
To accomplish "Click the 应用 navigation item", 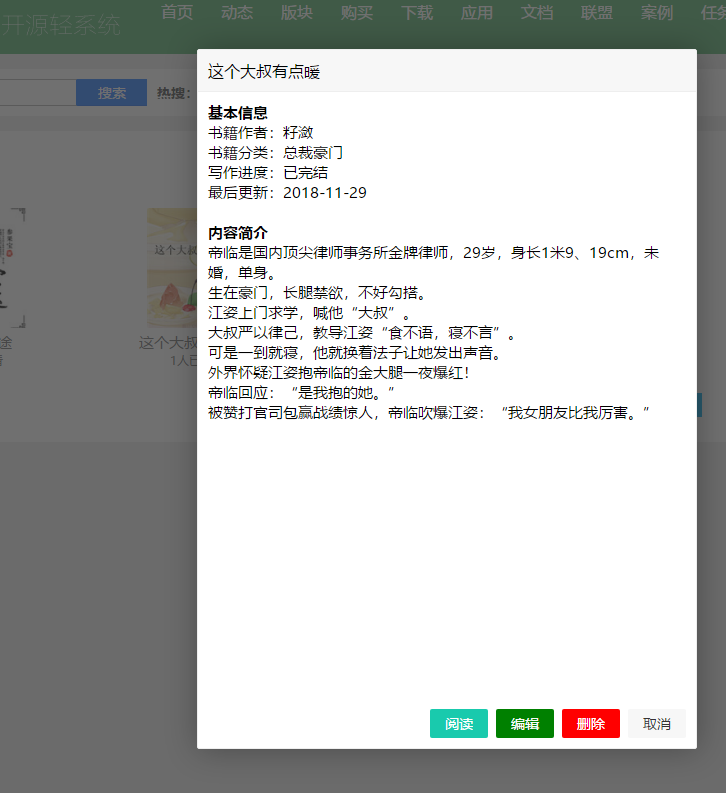I will 477,13.
